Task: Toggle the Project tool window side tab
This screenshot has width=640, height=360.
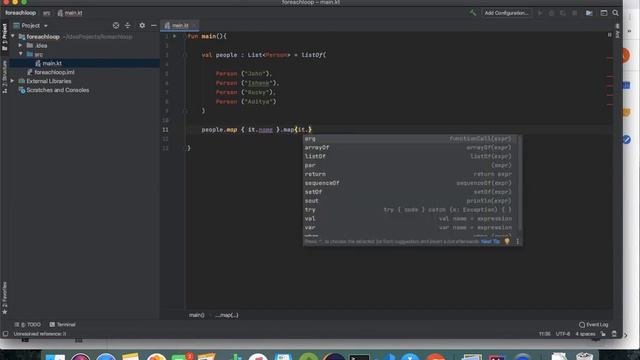Action: pos(4,38)
